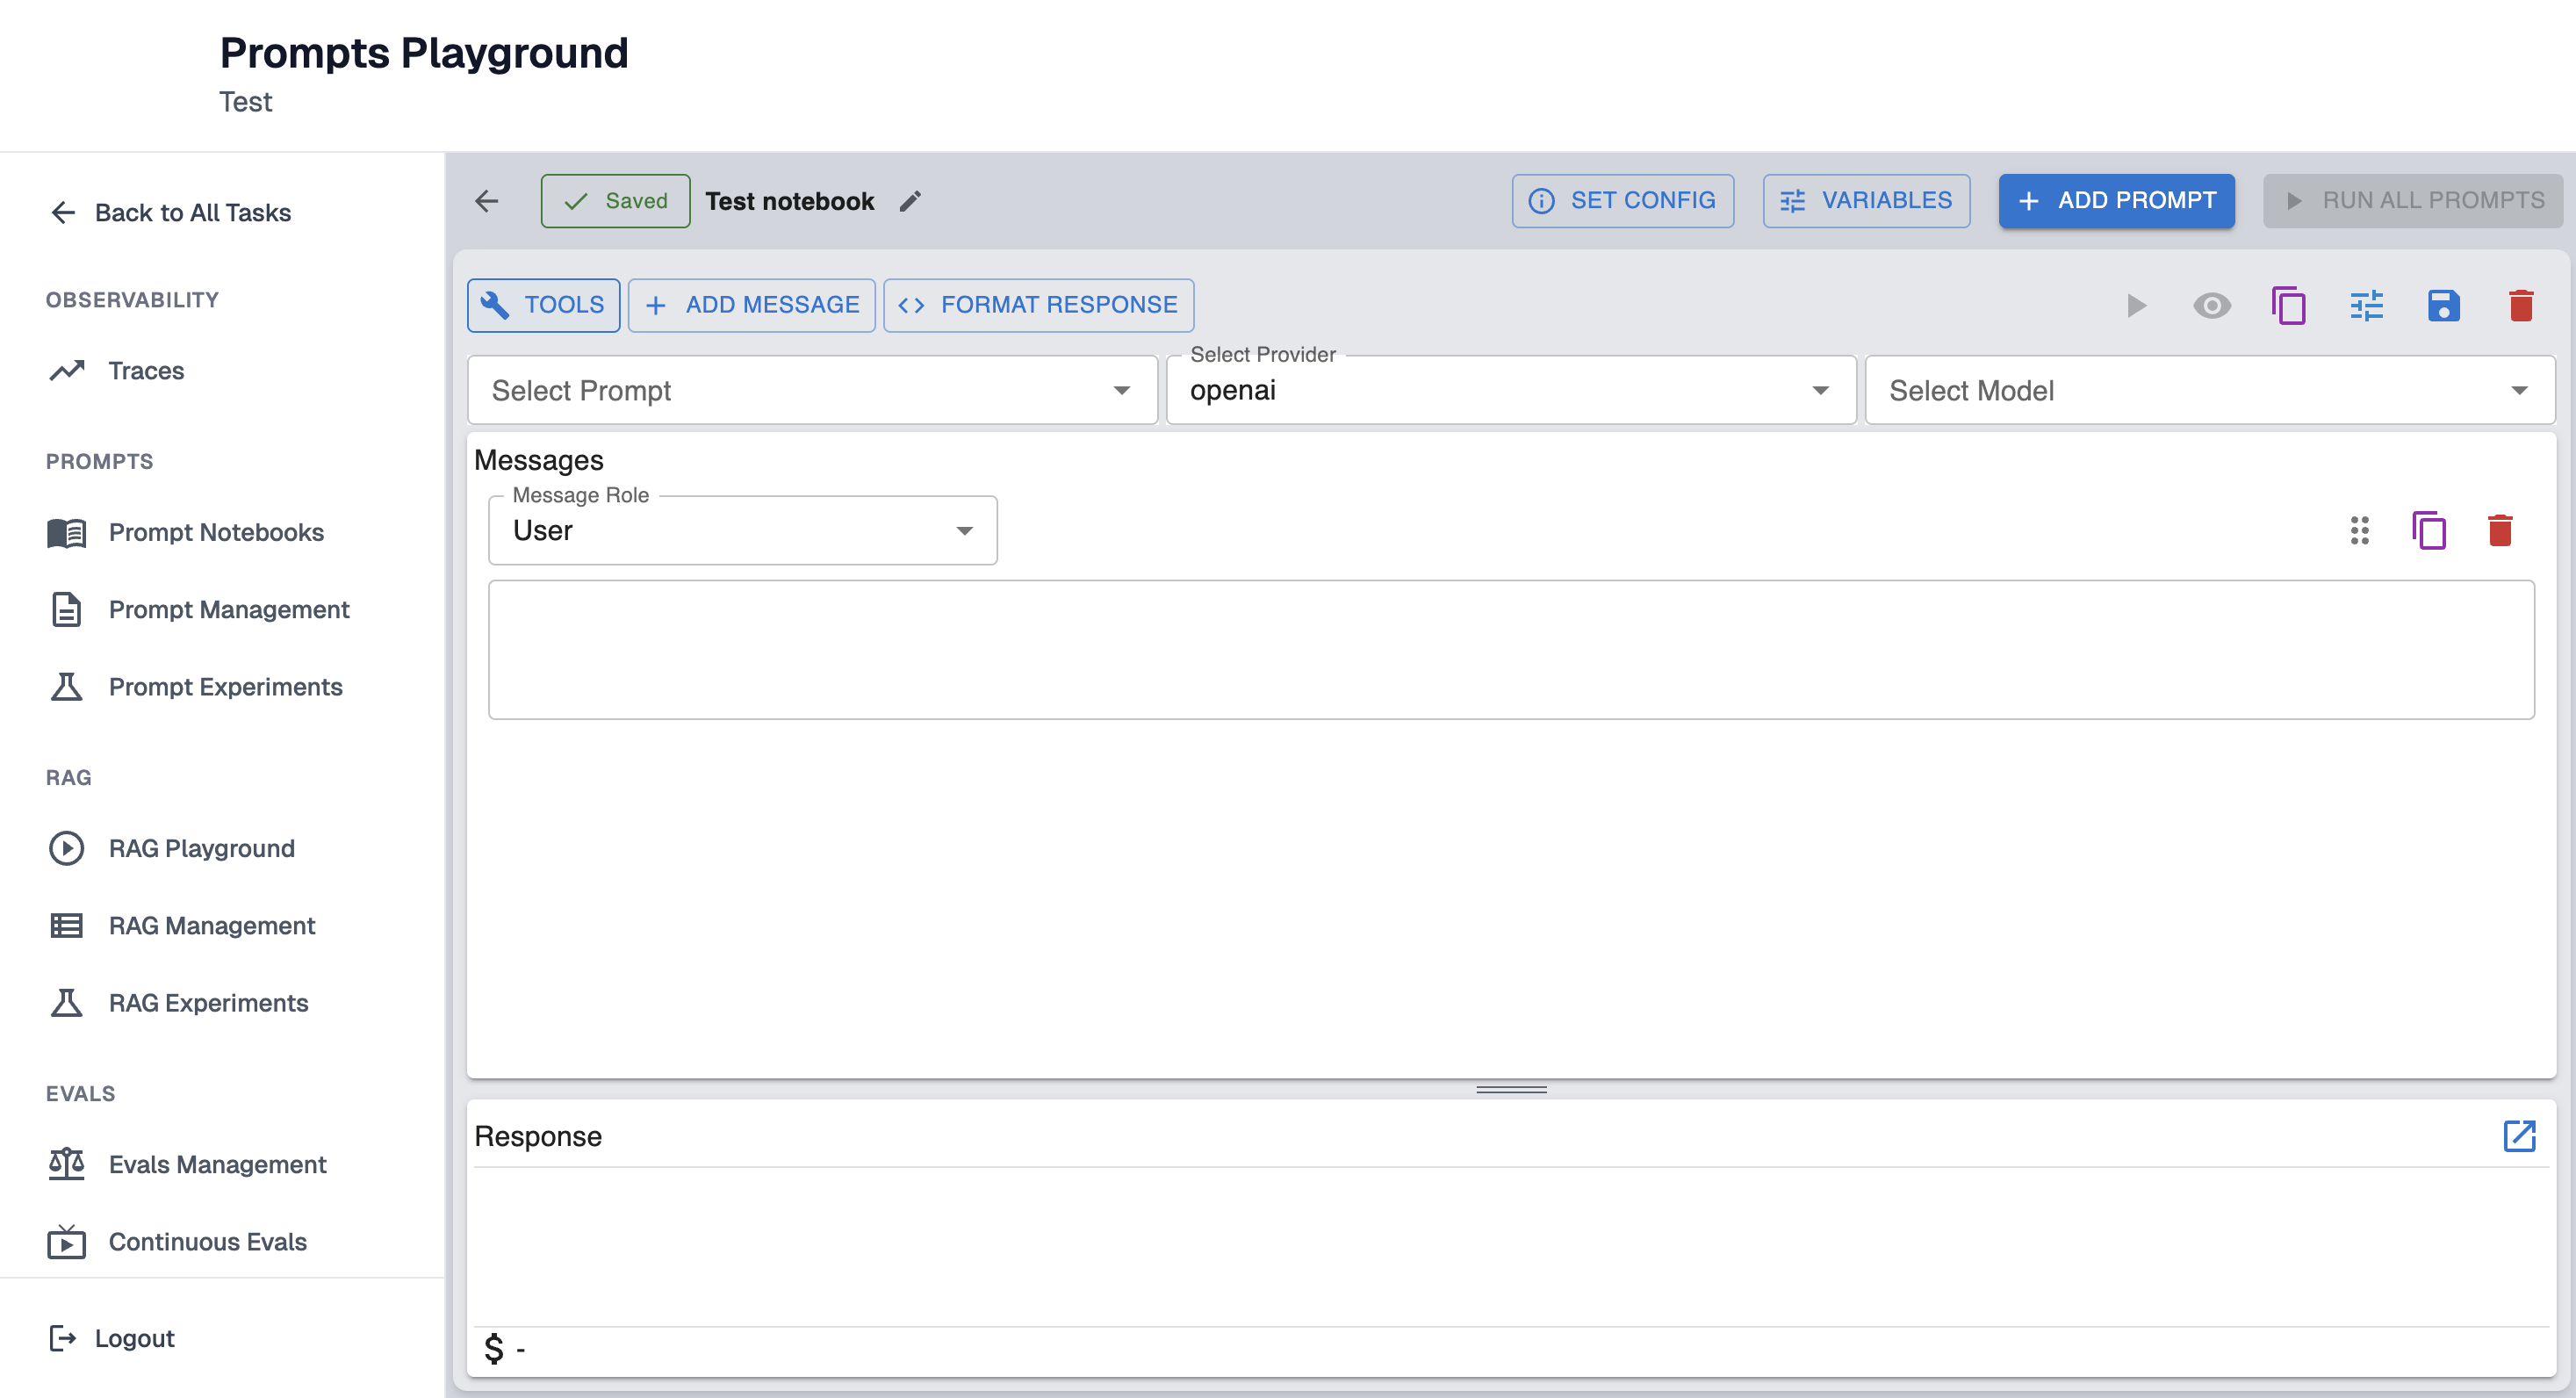The image size is (2576, 1398).
Task: Open the Select Provider dropdown showing openai
Action: tap(1510, 390)
